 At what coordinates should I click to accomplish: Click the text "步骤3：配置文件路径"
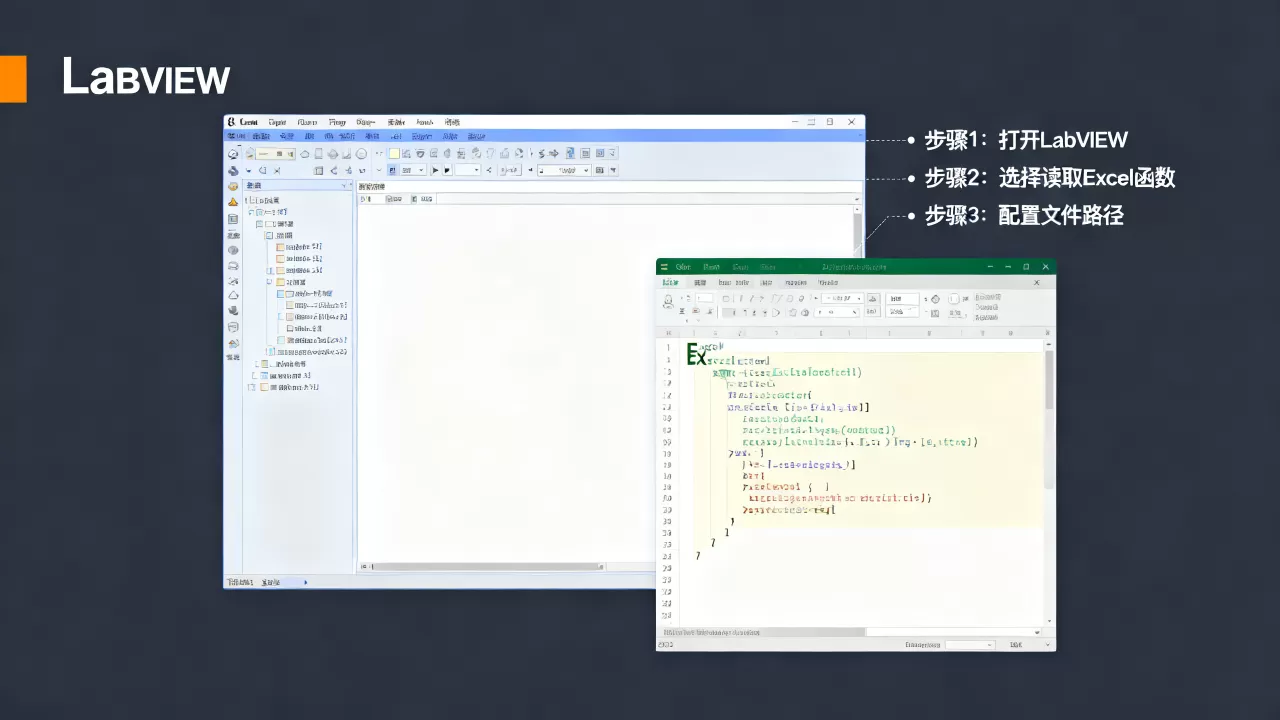click(1024, 215)
